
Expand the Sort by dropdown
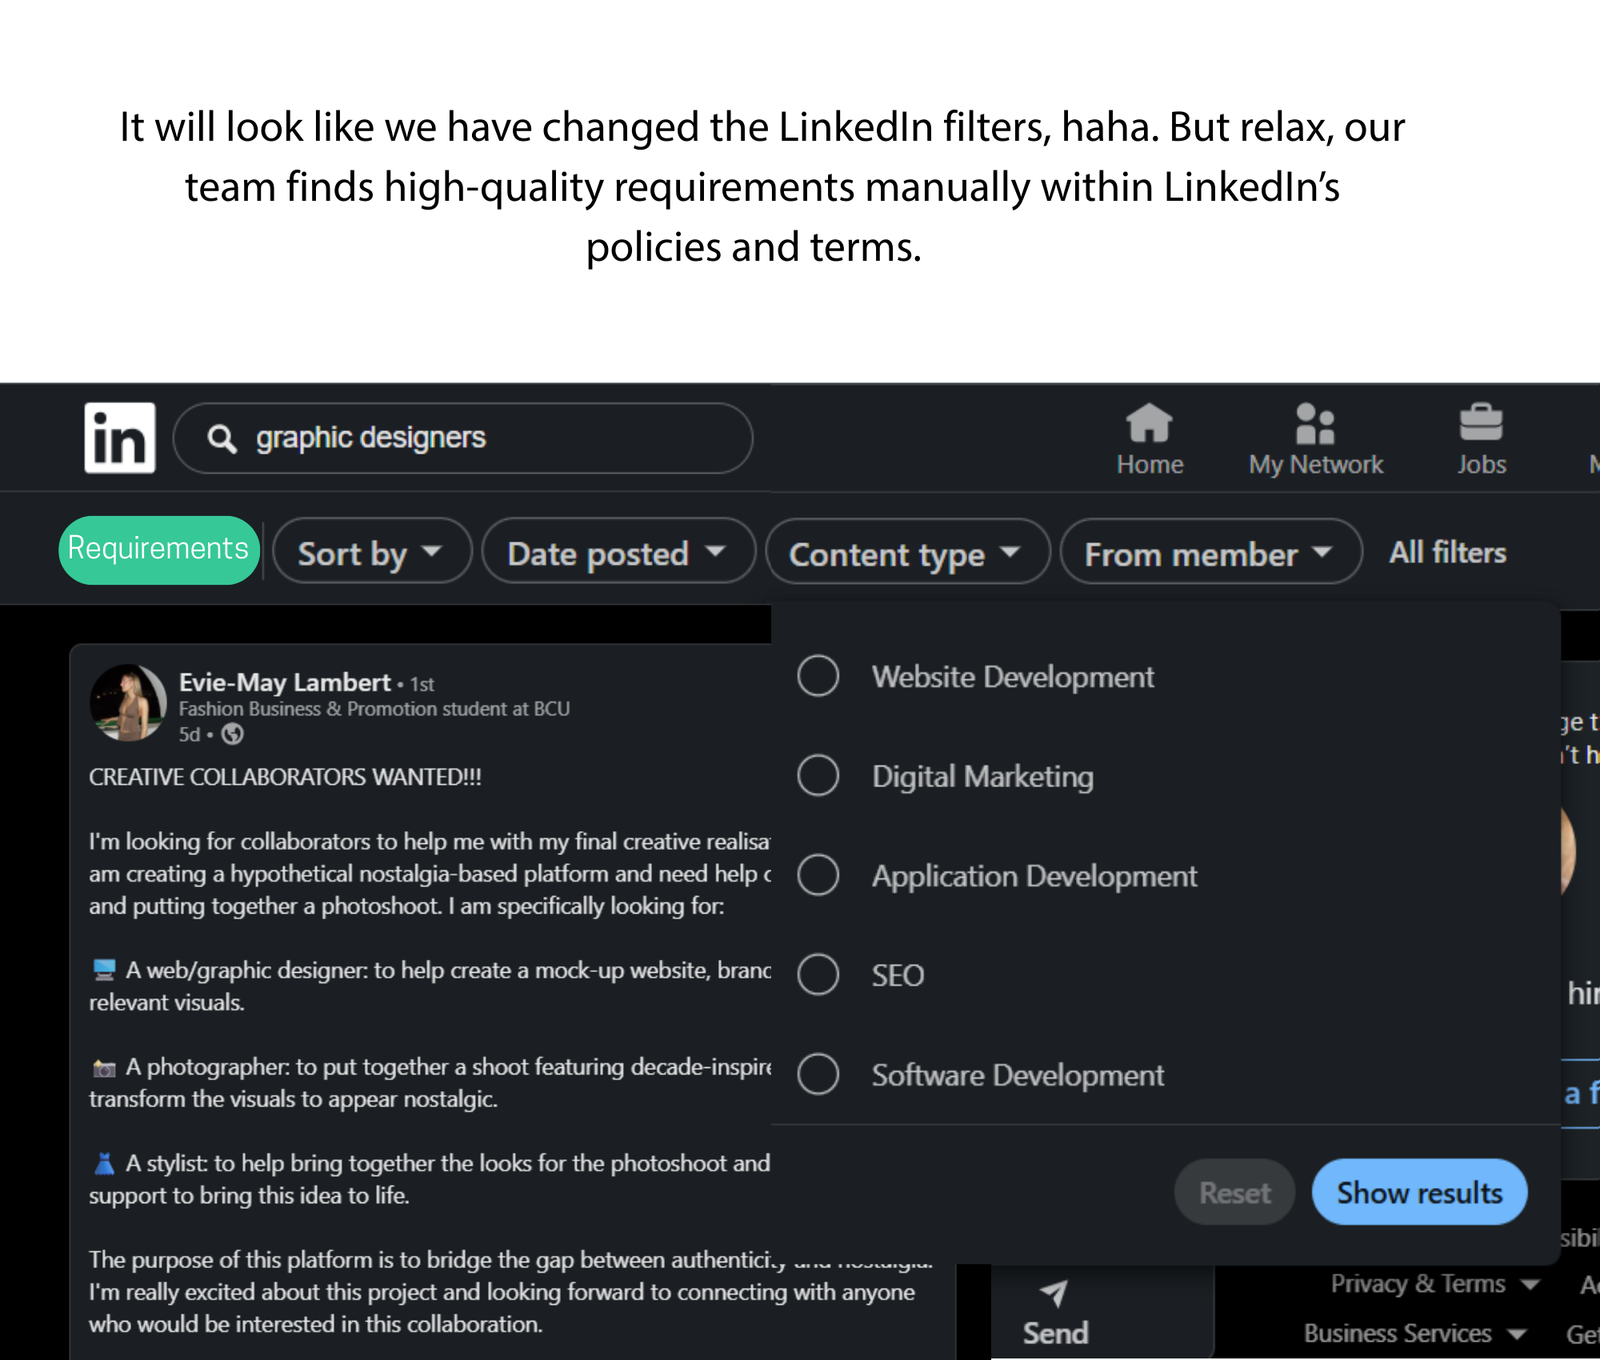coord(372,551)
